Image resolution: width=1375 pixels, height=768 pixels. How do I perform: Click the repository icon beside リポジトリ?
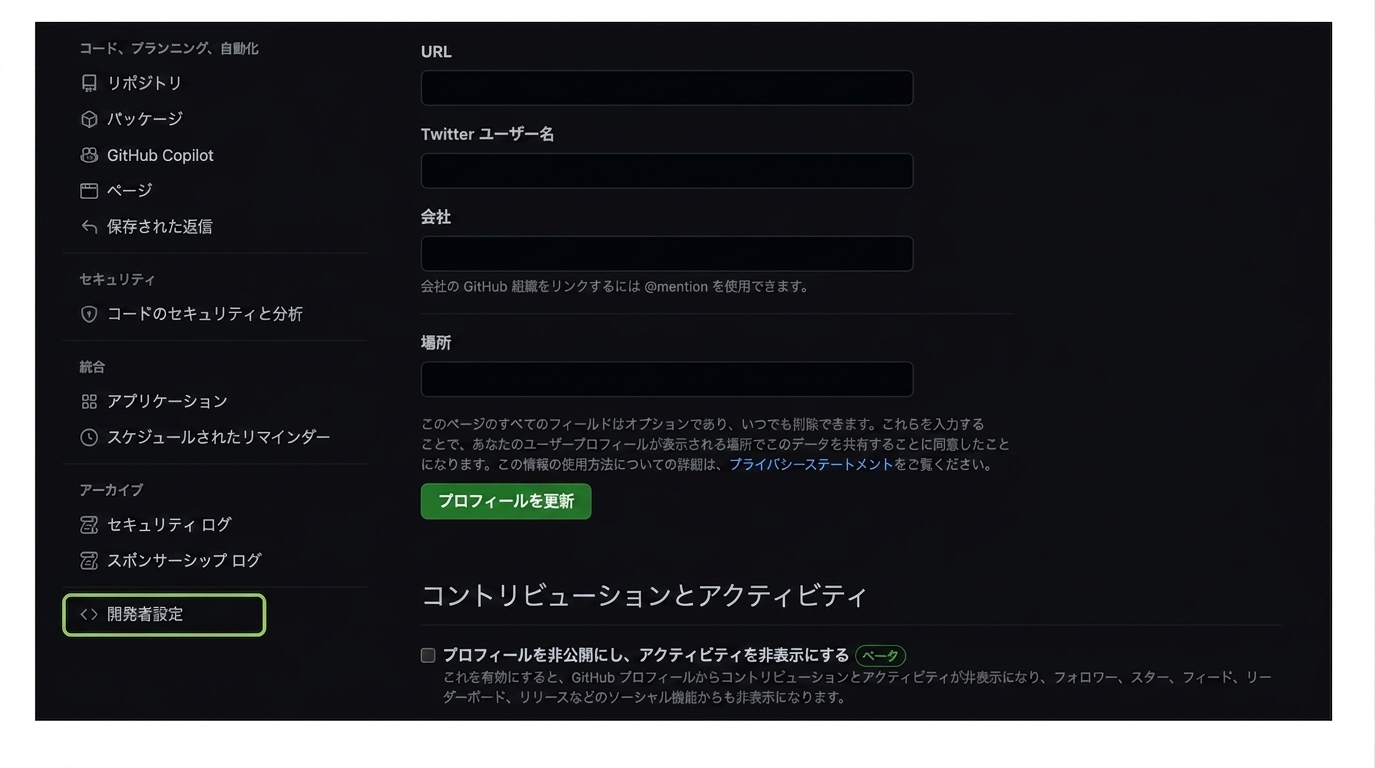(x=89, y=83)
